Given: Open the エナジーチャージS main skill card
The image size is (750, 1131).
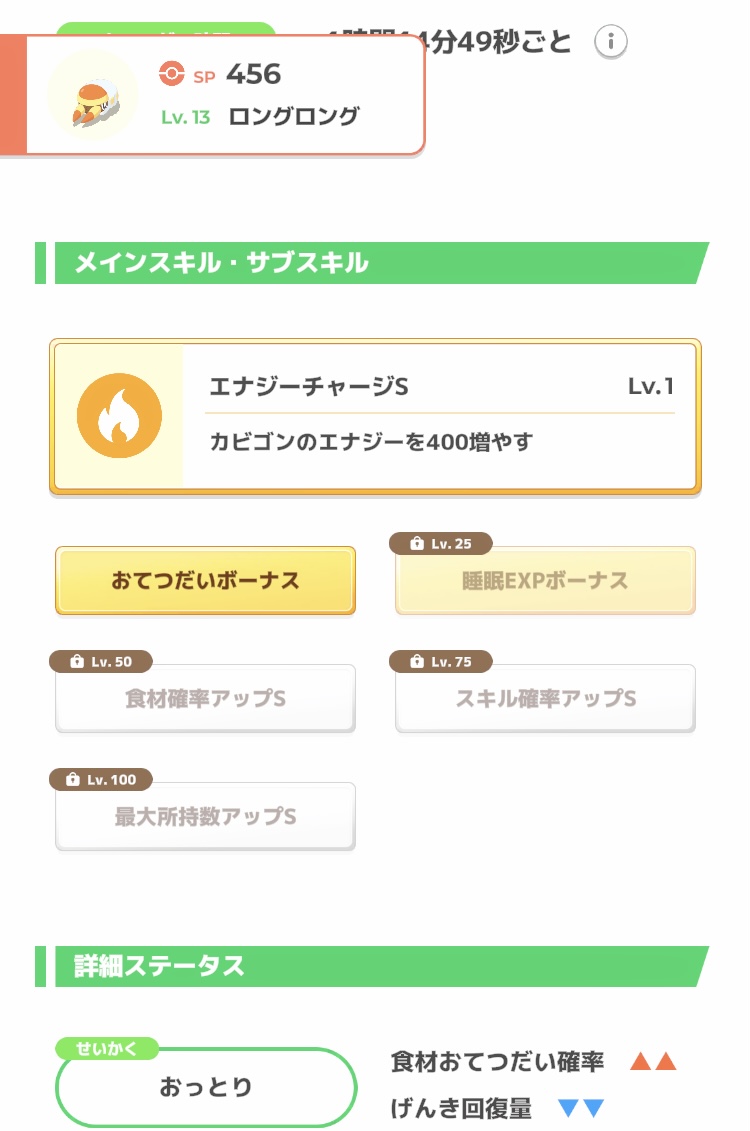Looking at the screenshot, I should 375,417.
